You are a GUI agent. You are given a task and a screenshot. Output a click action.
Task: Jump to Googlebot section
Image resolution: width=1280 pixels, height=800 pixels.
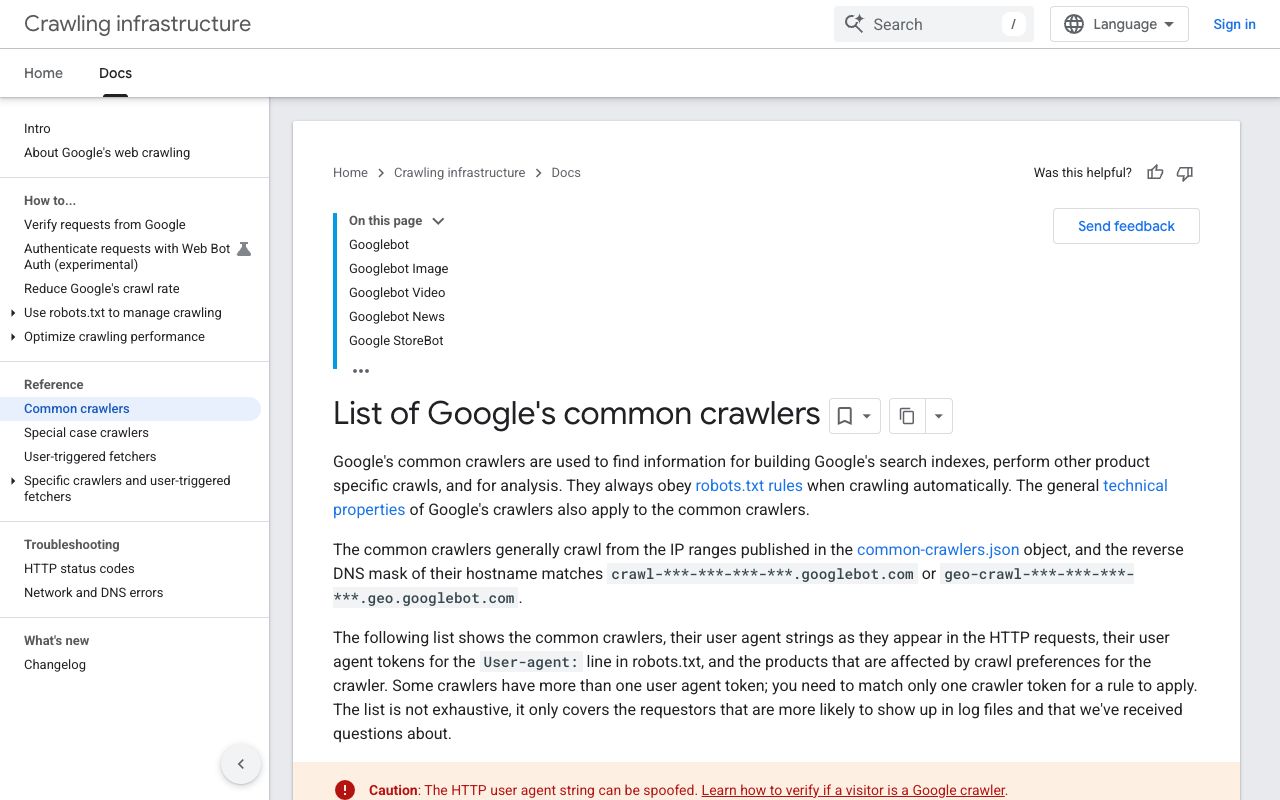(379, 245)
